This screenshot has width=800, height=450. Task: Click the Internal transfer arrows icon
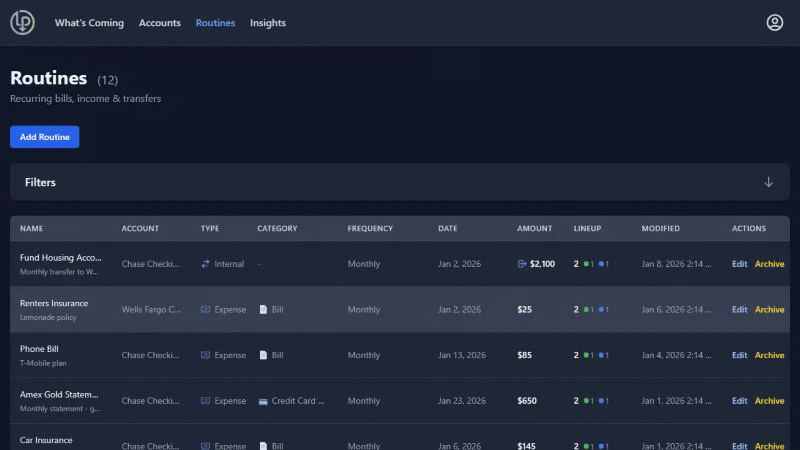point(206,264)
